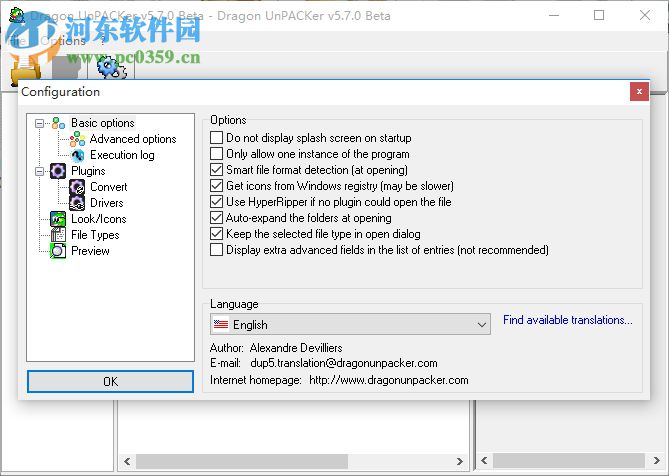Select File Types in the tree

95,235
